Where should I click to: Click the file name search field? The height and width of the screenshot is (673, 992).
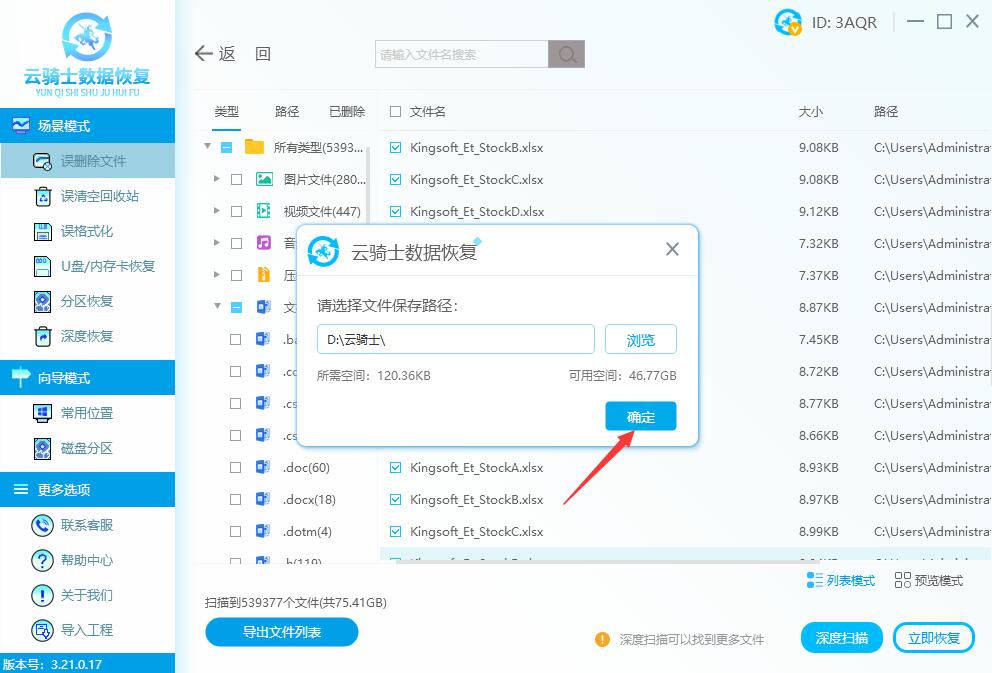462,54
